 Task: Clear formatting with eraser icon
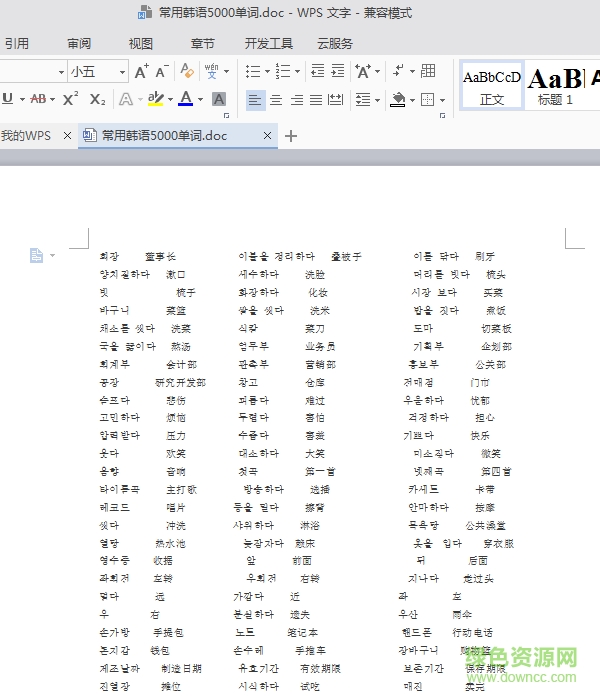(x=187, y=71)
